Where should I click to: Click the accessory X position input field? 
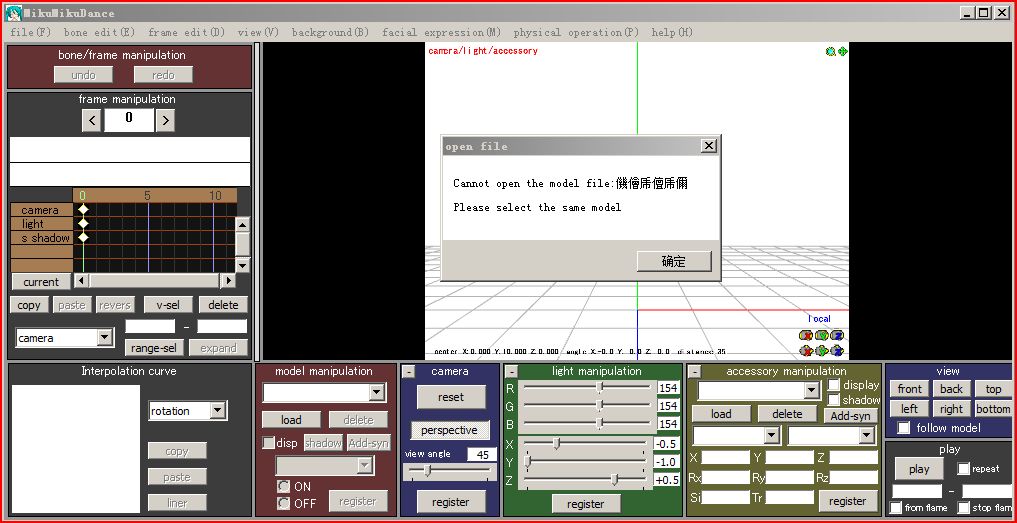[726, 457]
